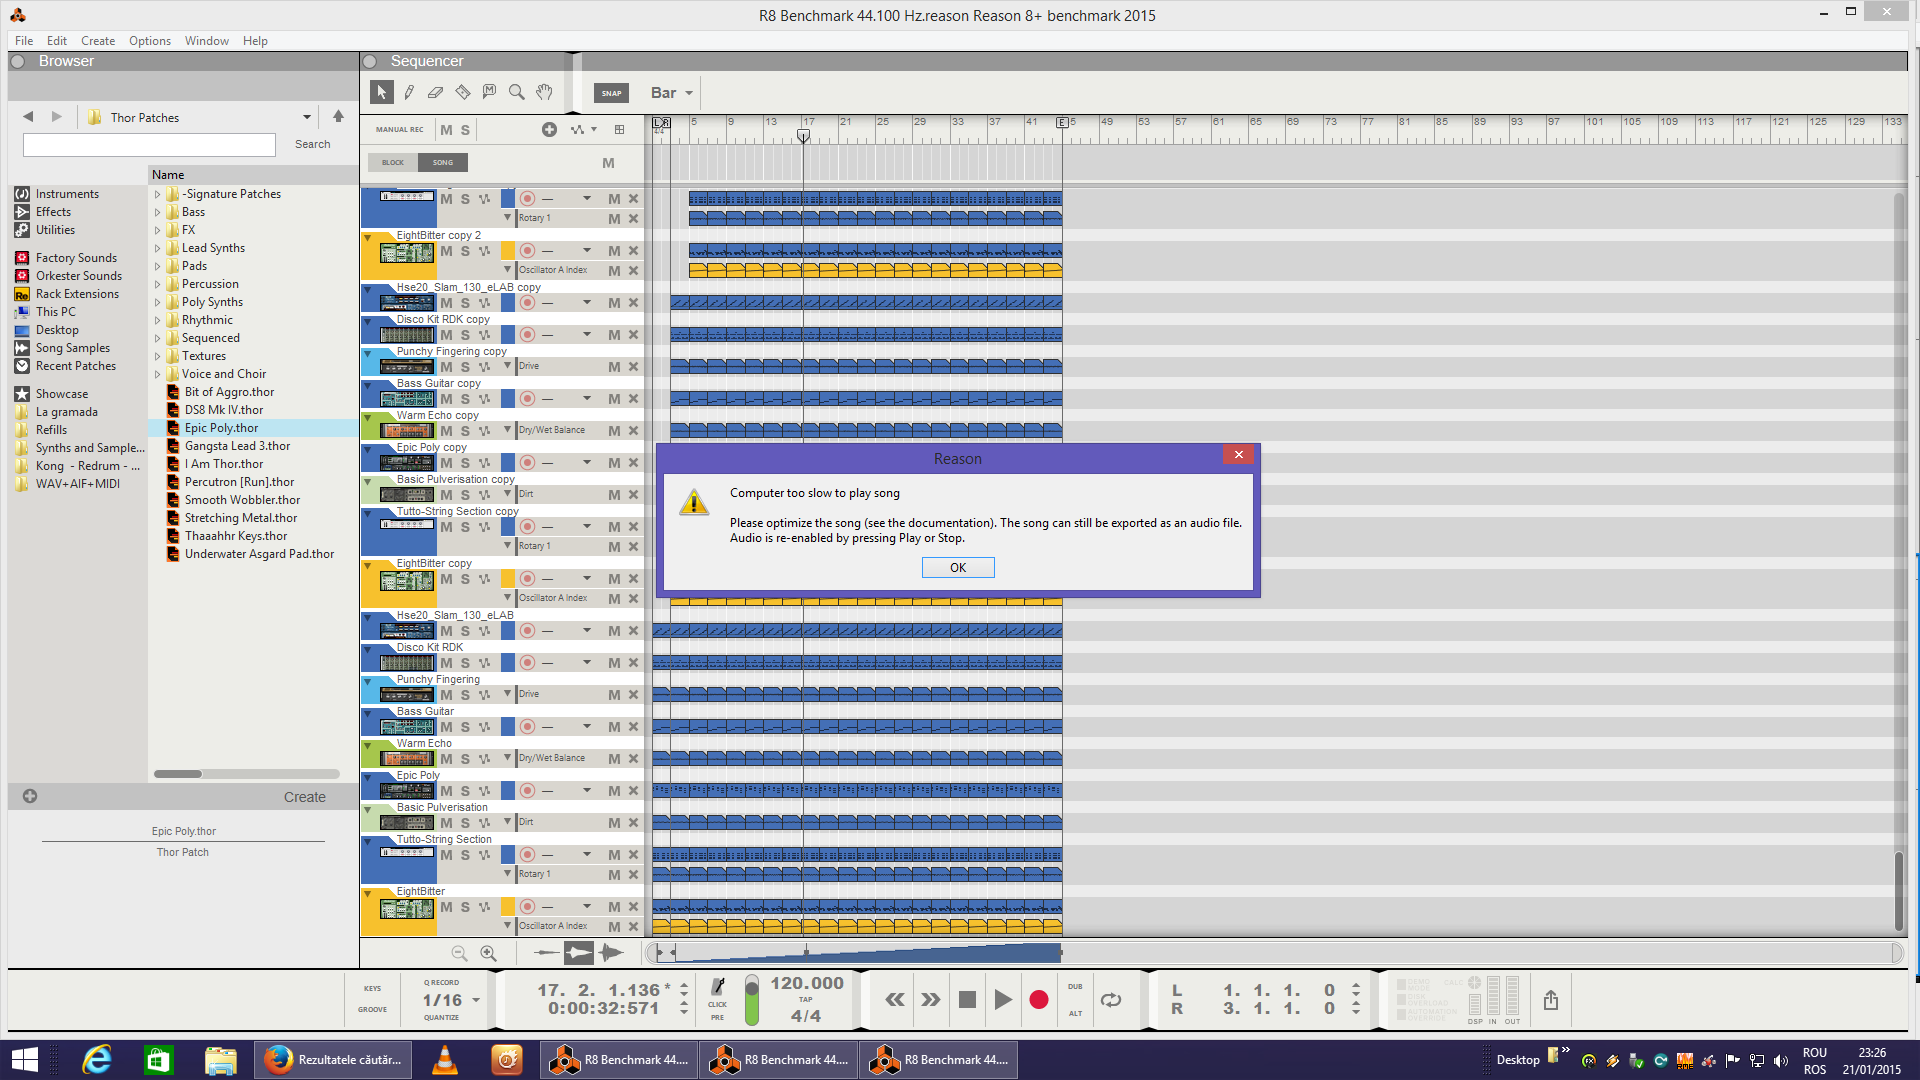Navigate back in the Browser
Viewport: 1920px width, 1080px height.
click(x=28, y=117)
